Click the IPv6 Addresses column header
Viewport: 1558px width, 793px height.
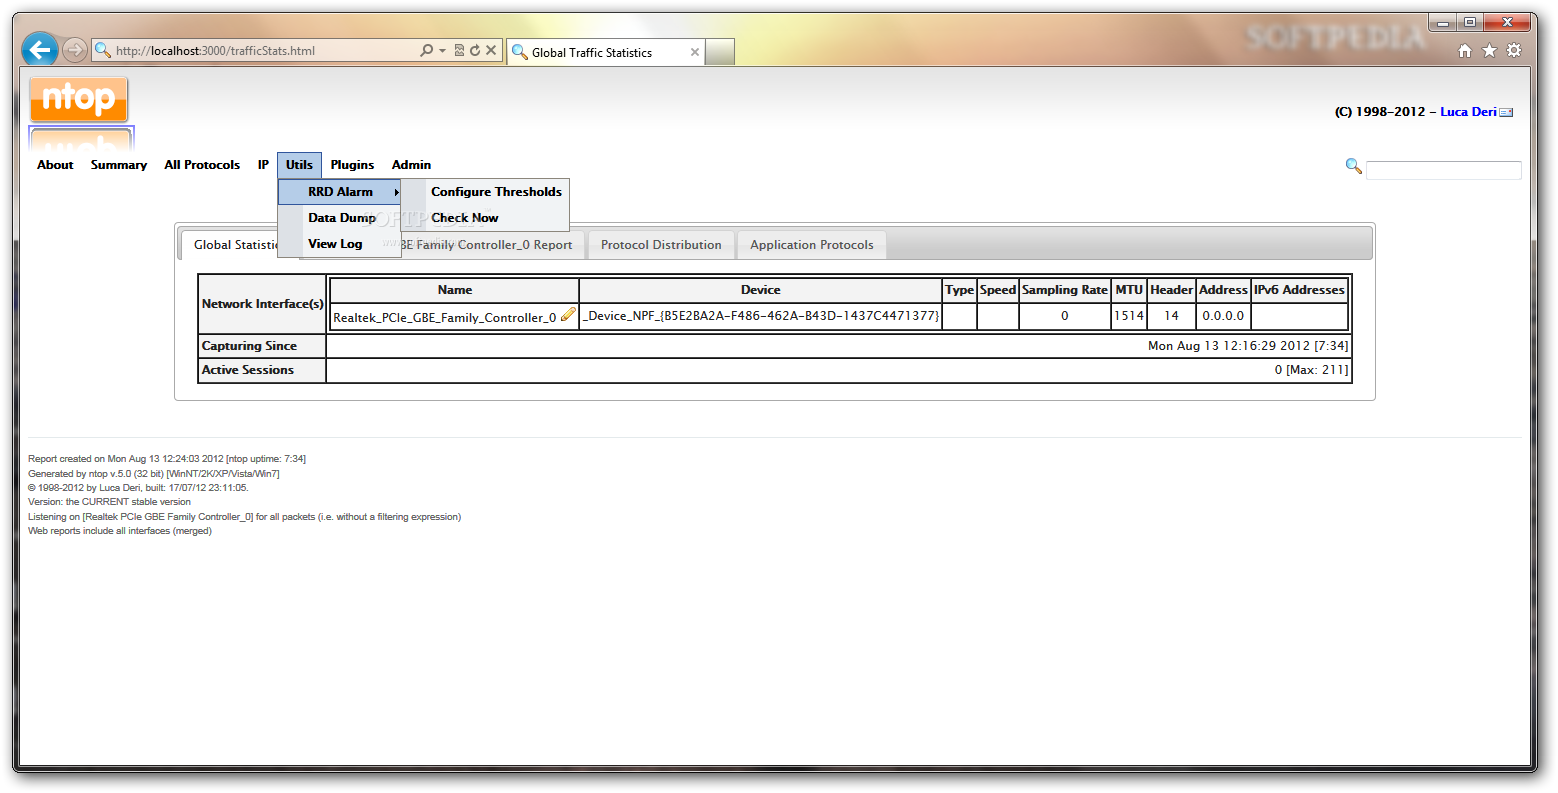pyautogui.click(x=1299, y=290)
